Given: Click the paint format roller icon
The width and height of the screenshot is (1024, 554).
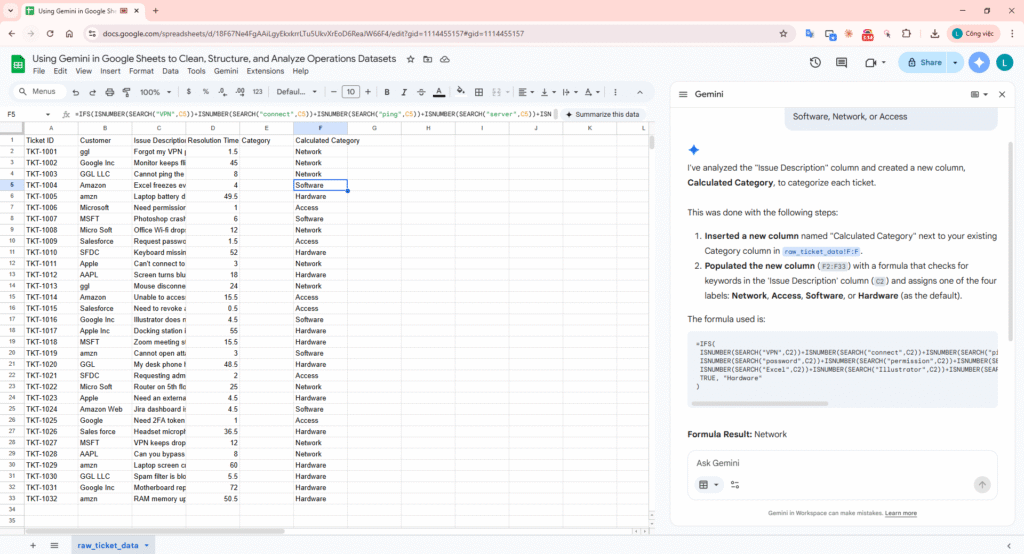Looking at the screenshot, I should point(125,92).
